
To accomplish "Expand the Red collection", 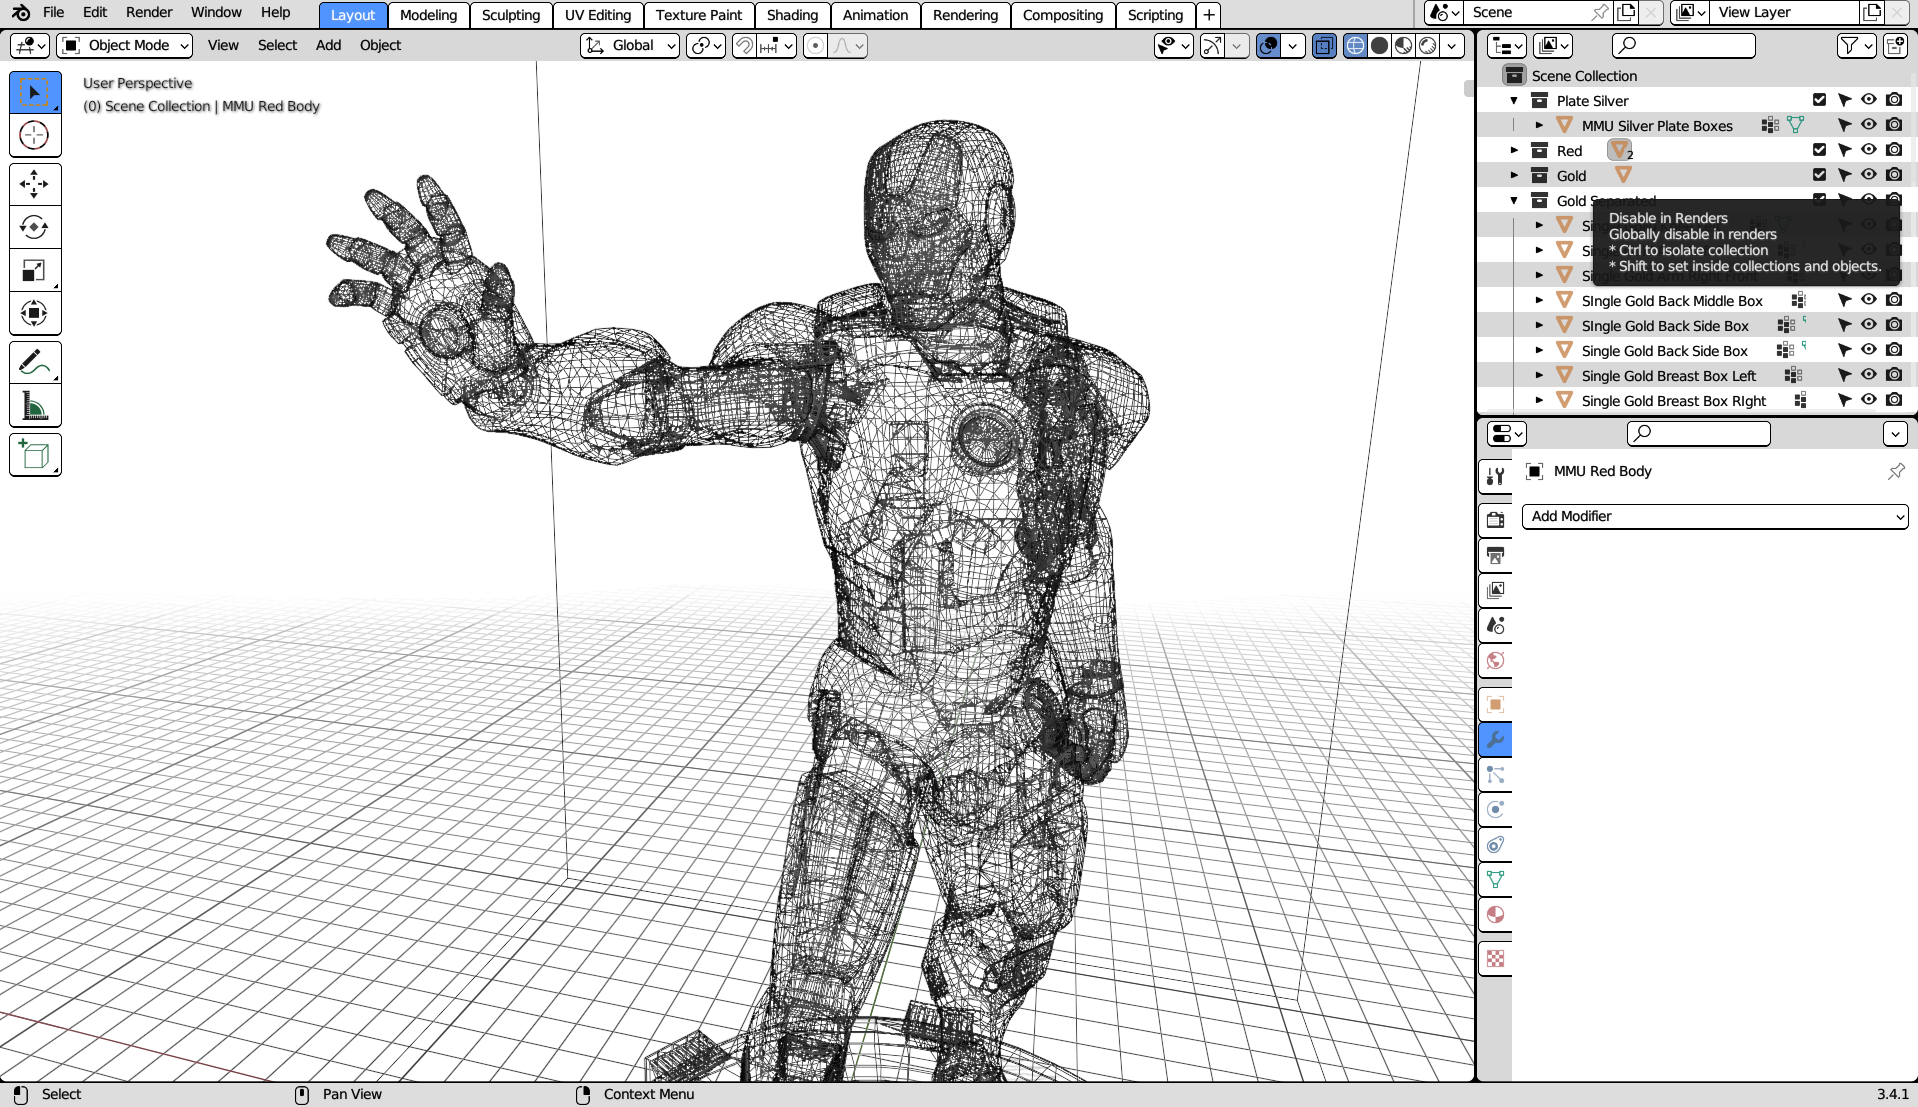I will pyautogui.click(x=1514, y=150).
